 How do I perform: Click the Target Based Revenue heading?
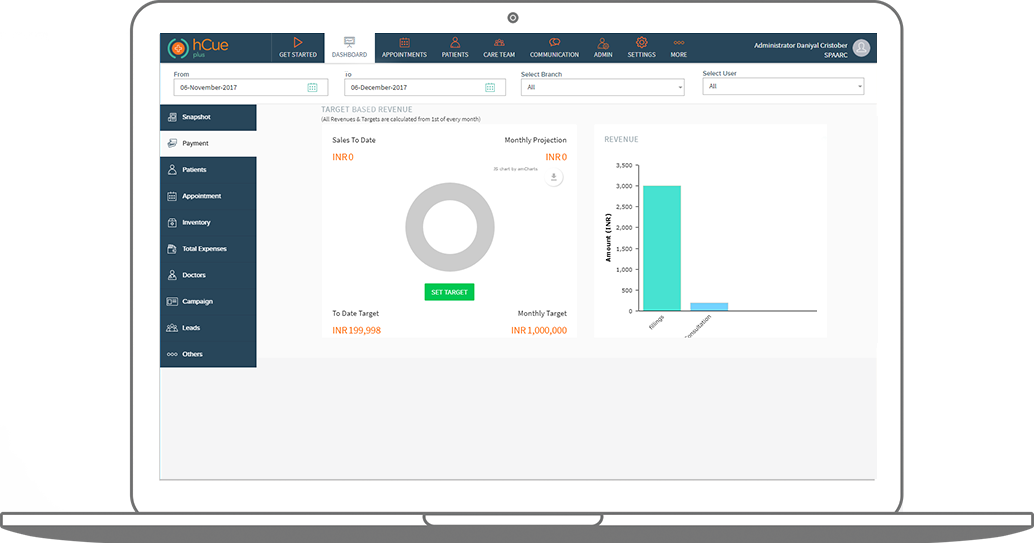367,110
